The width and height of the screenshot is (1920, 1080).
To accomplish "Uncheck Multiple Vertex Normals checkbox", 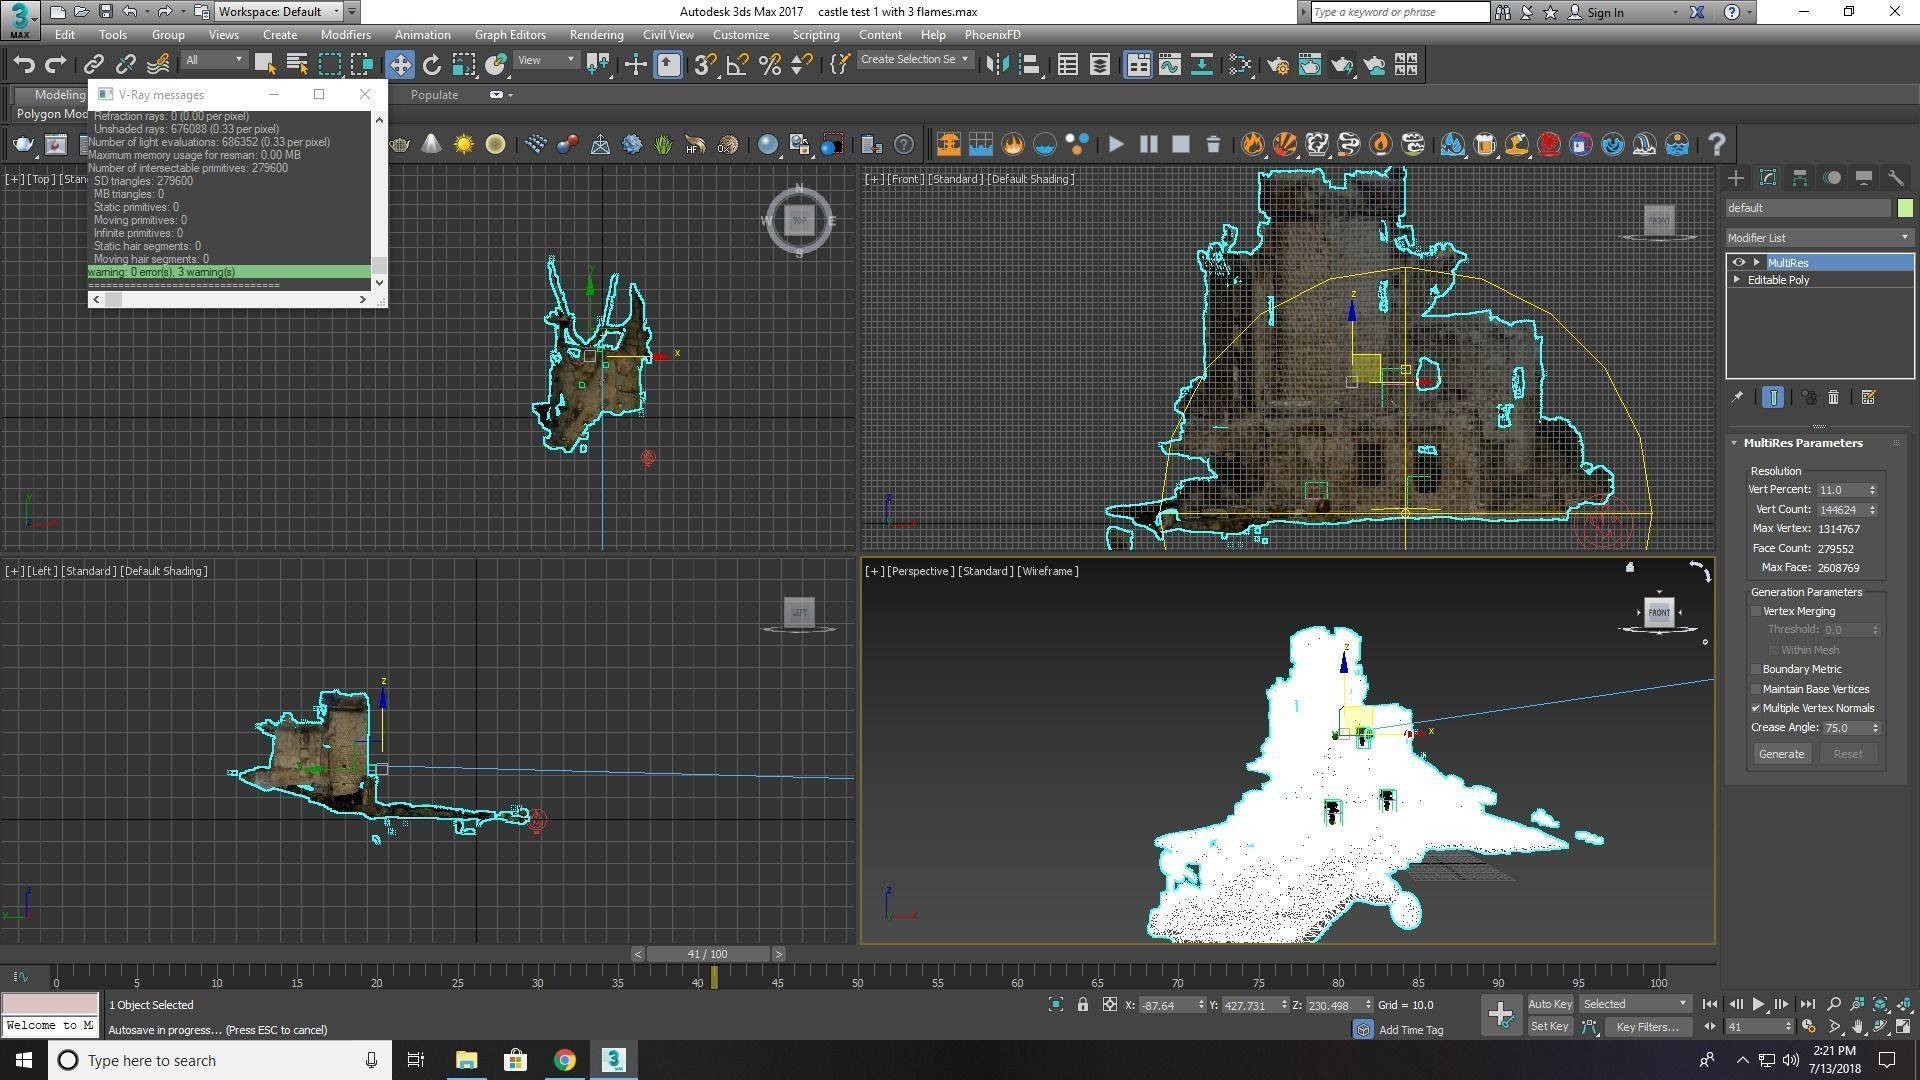I will [1755, 709].
